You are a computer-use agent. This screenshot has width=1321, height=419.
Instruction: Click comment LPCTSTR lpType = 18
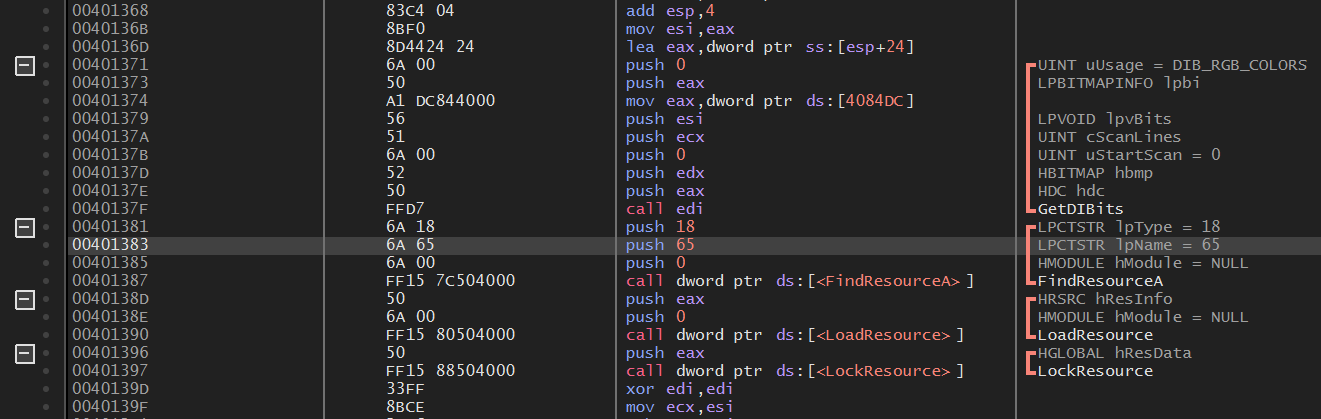[1129, 227]
